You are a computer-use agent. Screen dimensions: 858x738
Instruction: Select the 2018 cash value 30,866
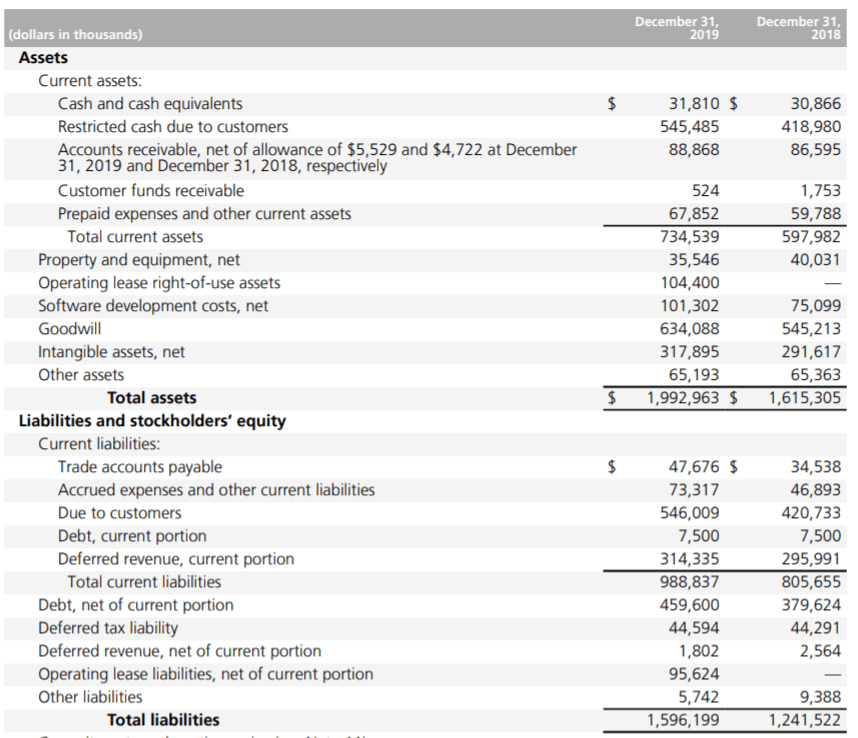pyautogui.click(x=815, y=103)
